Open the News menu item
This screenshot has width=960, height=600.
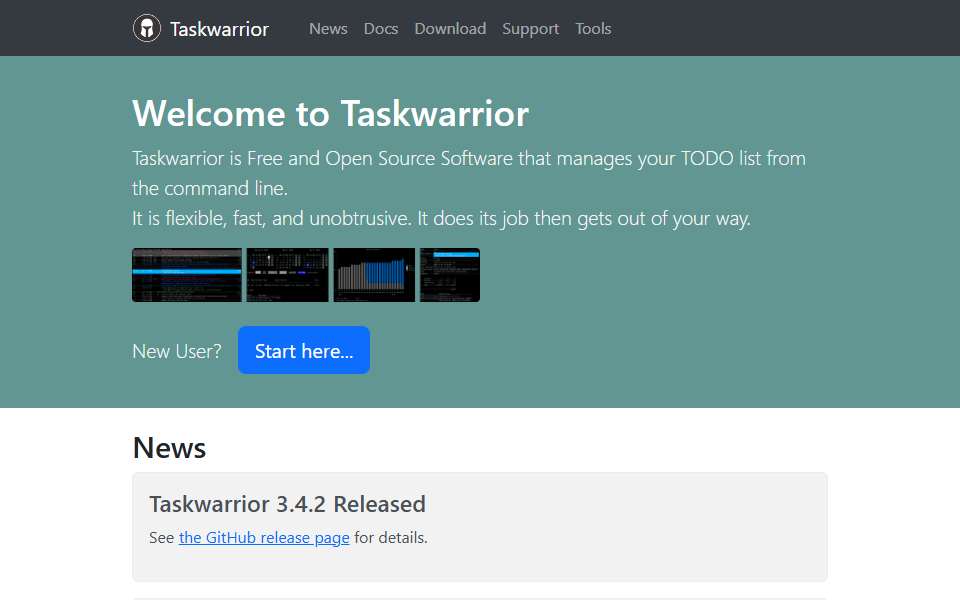tap(328, 29)
